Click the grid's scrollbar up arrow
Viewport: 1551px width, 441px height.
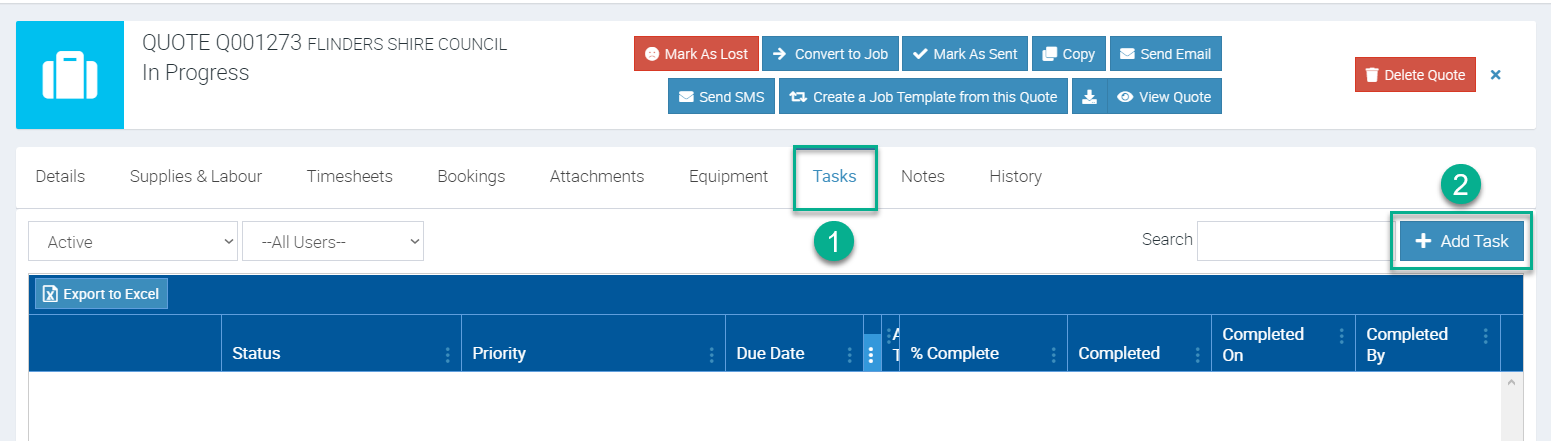click(1509, 383)
